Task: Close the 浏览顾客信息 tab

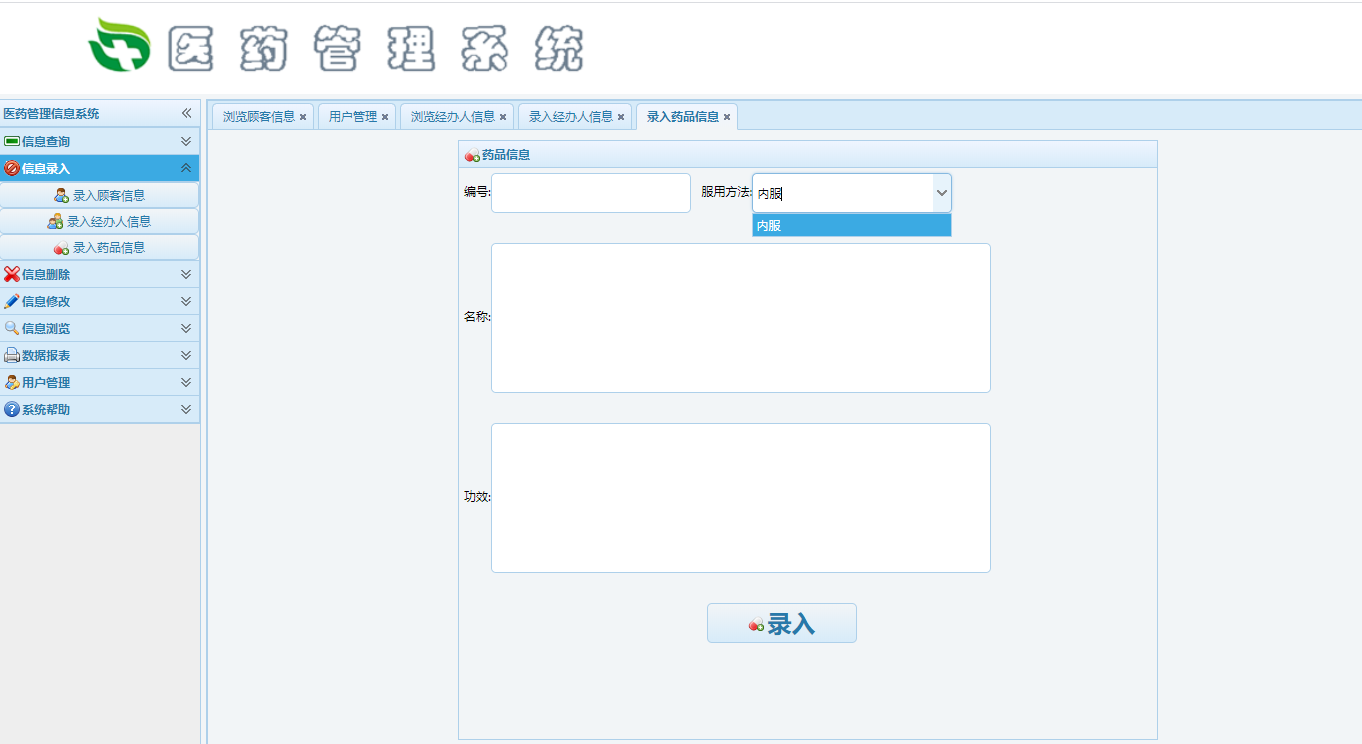Action: 303,117
